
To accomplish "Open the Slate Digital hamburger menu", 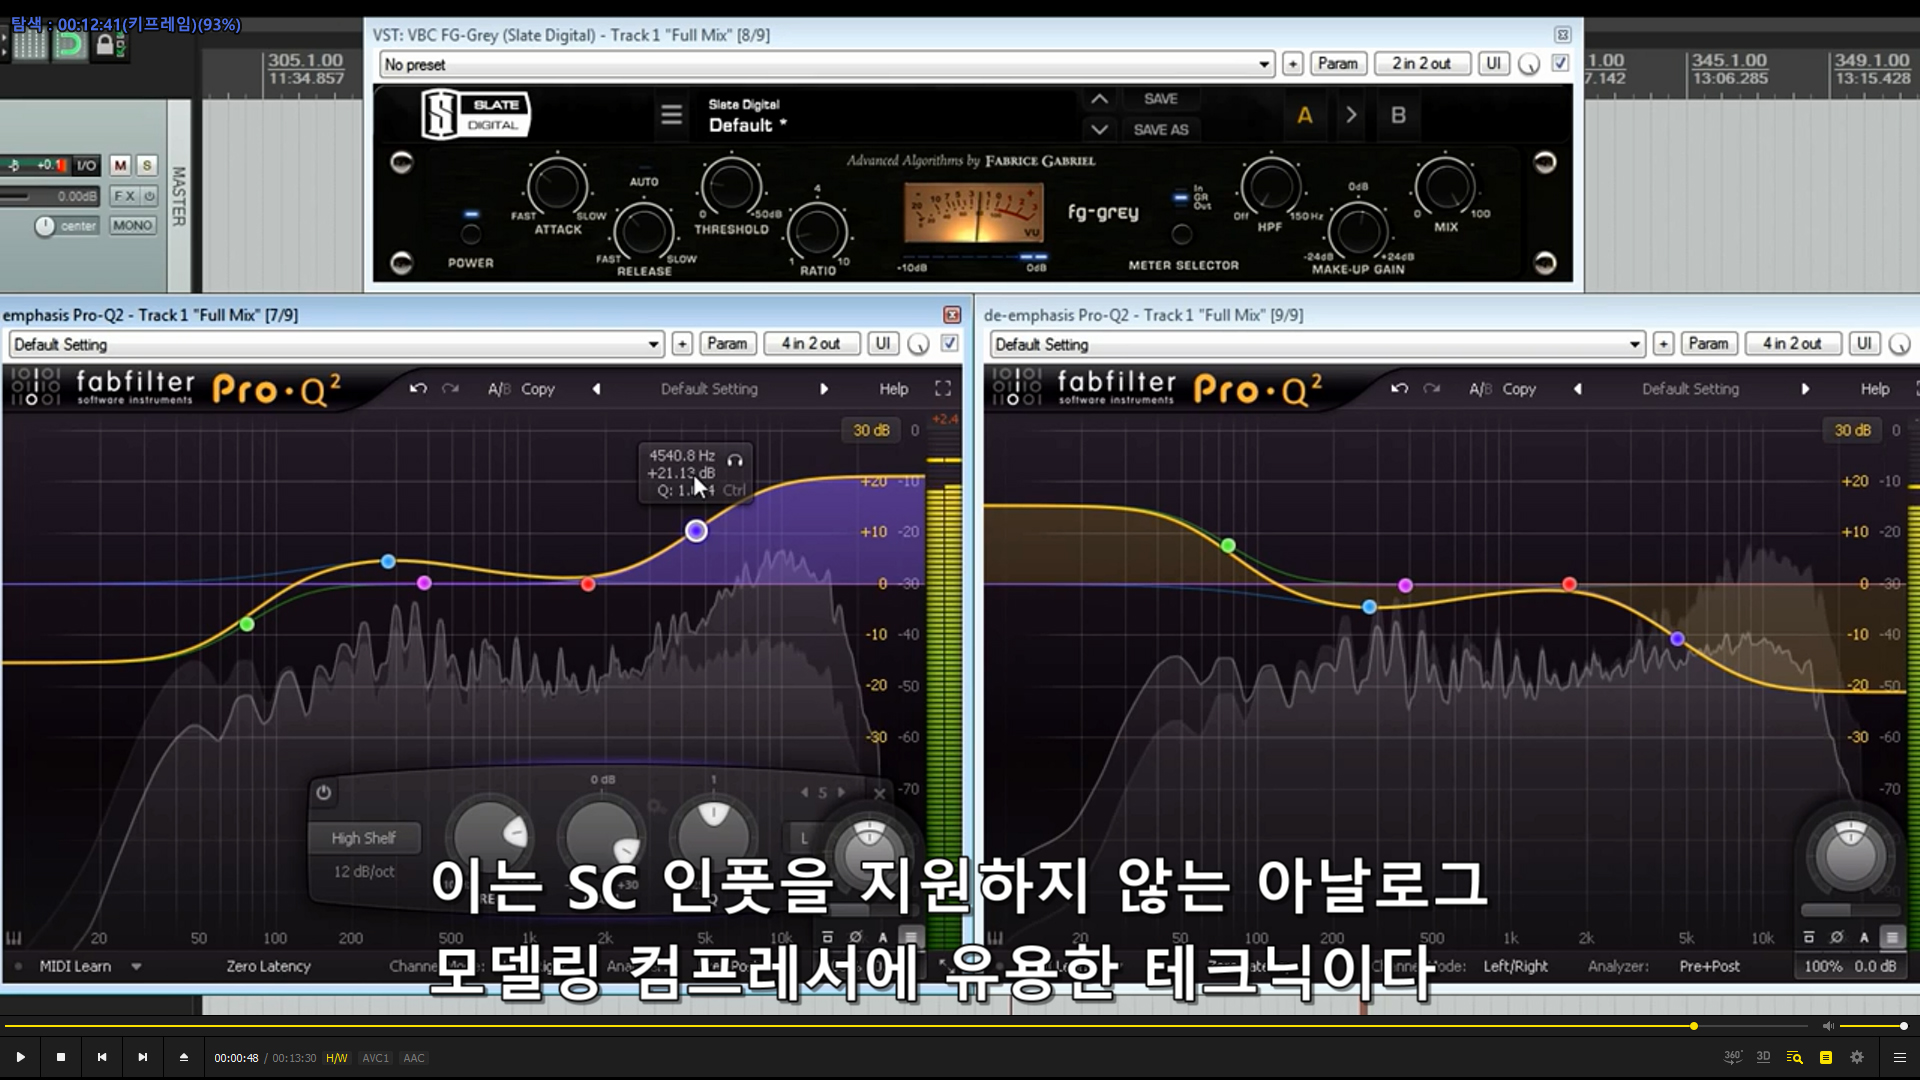I will tap(671, 115).
